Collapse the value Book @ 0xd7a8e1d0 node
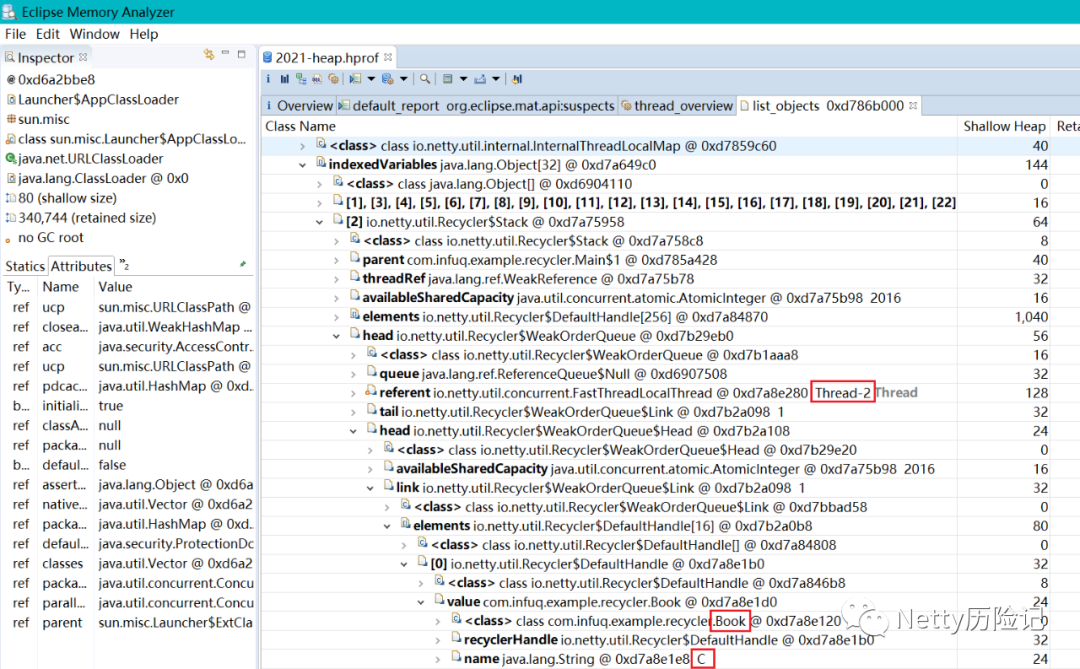The height and width of the screenshot is (669, 1080). (x=421, y=602)
